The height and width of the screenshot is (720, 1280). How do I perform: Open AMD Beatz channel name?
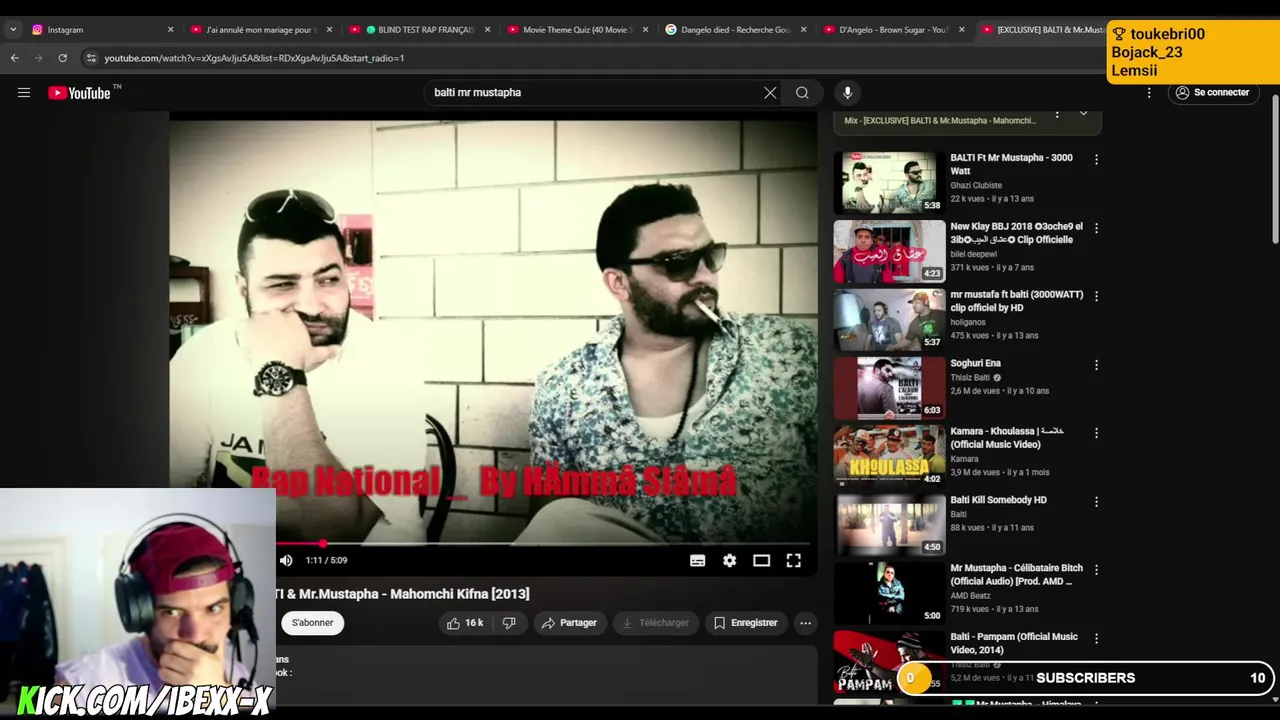pyautogui.click(x=970, y=596)
